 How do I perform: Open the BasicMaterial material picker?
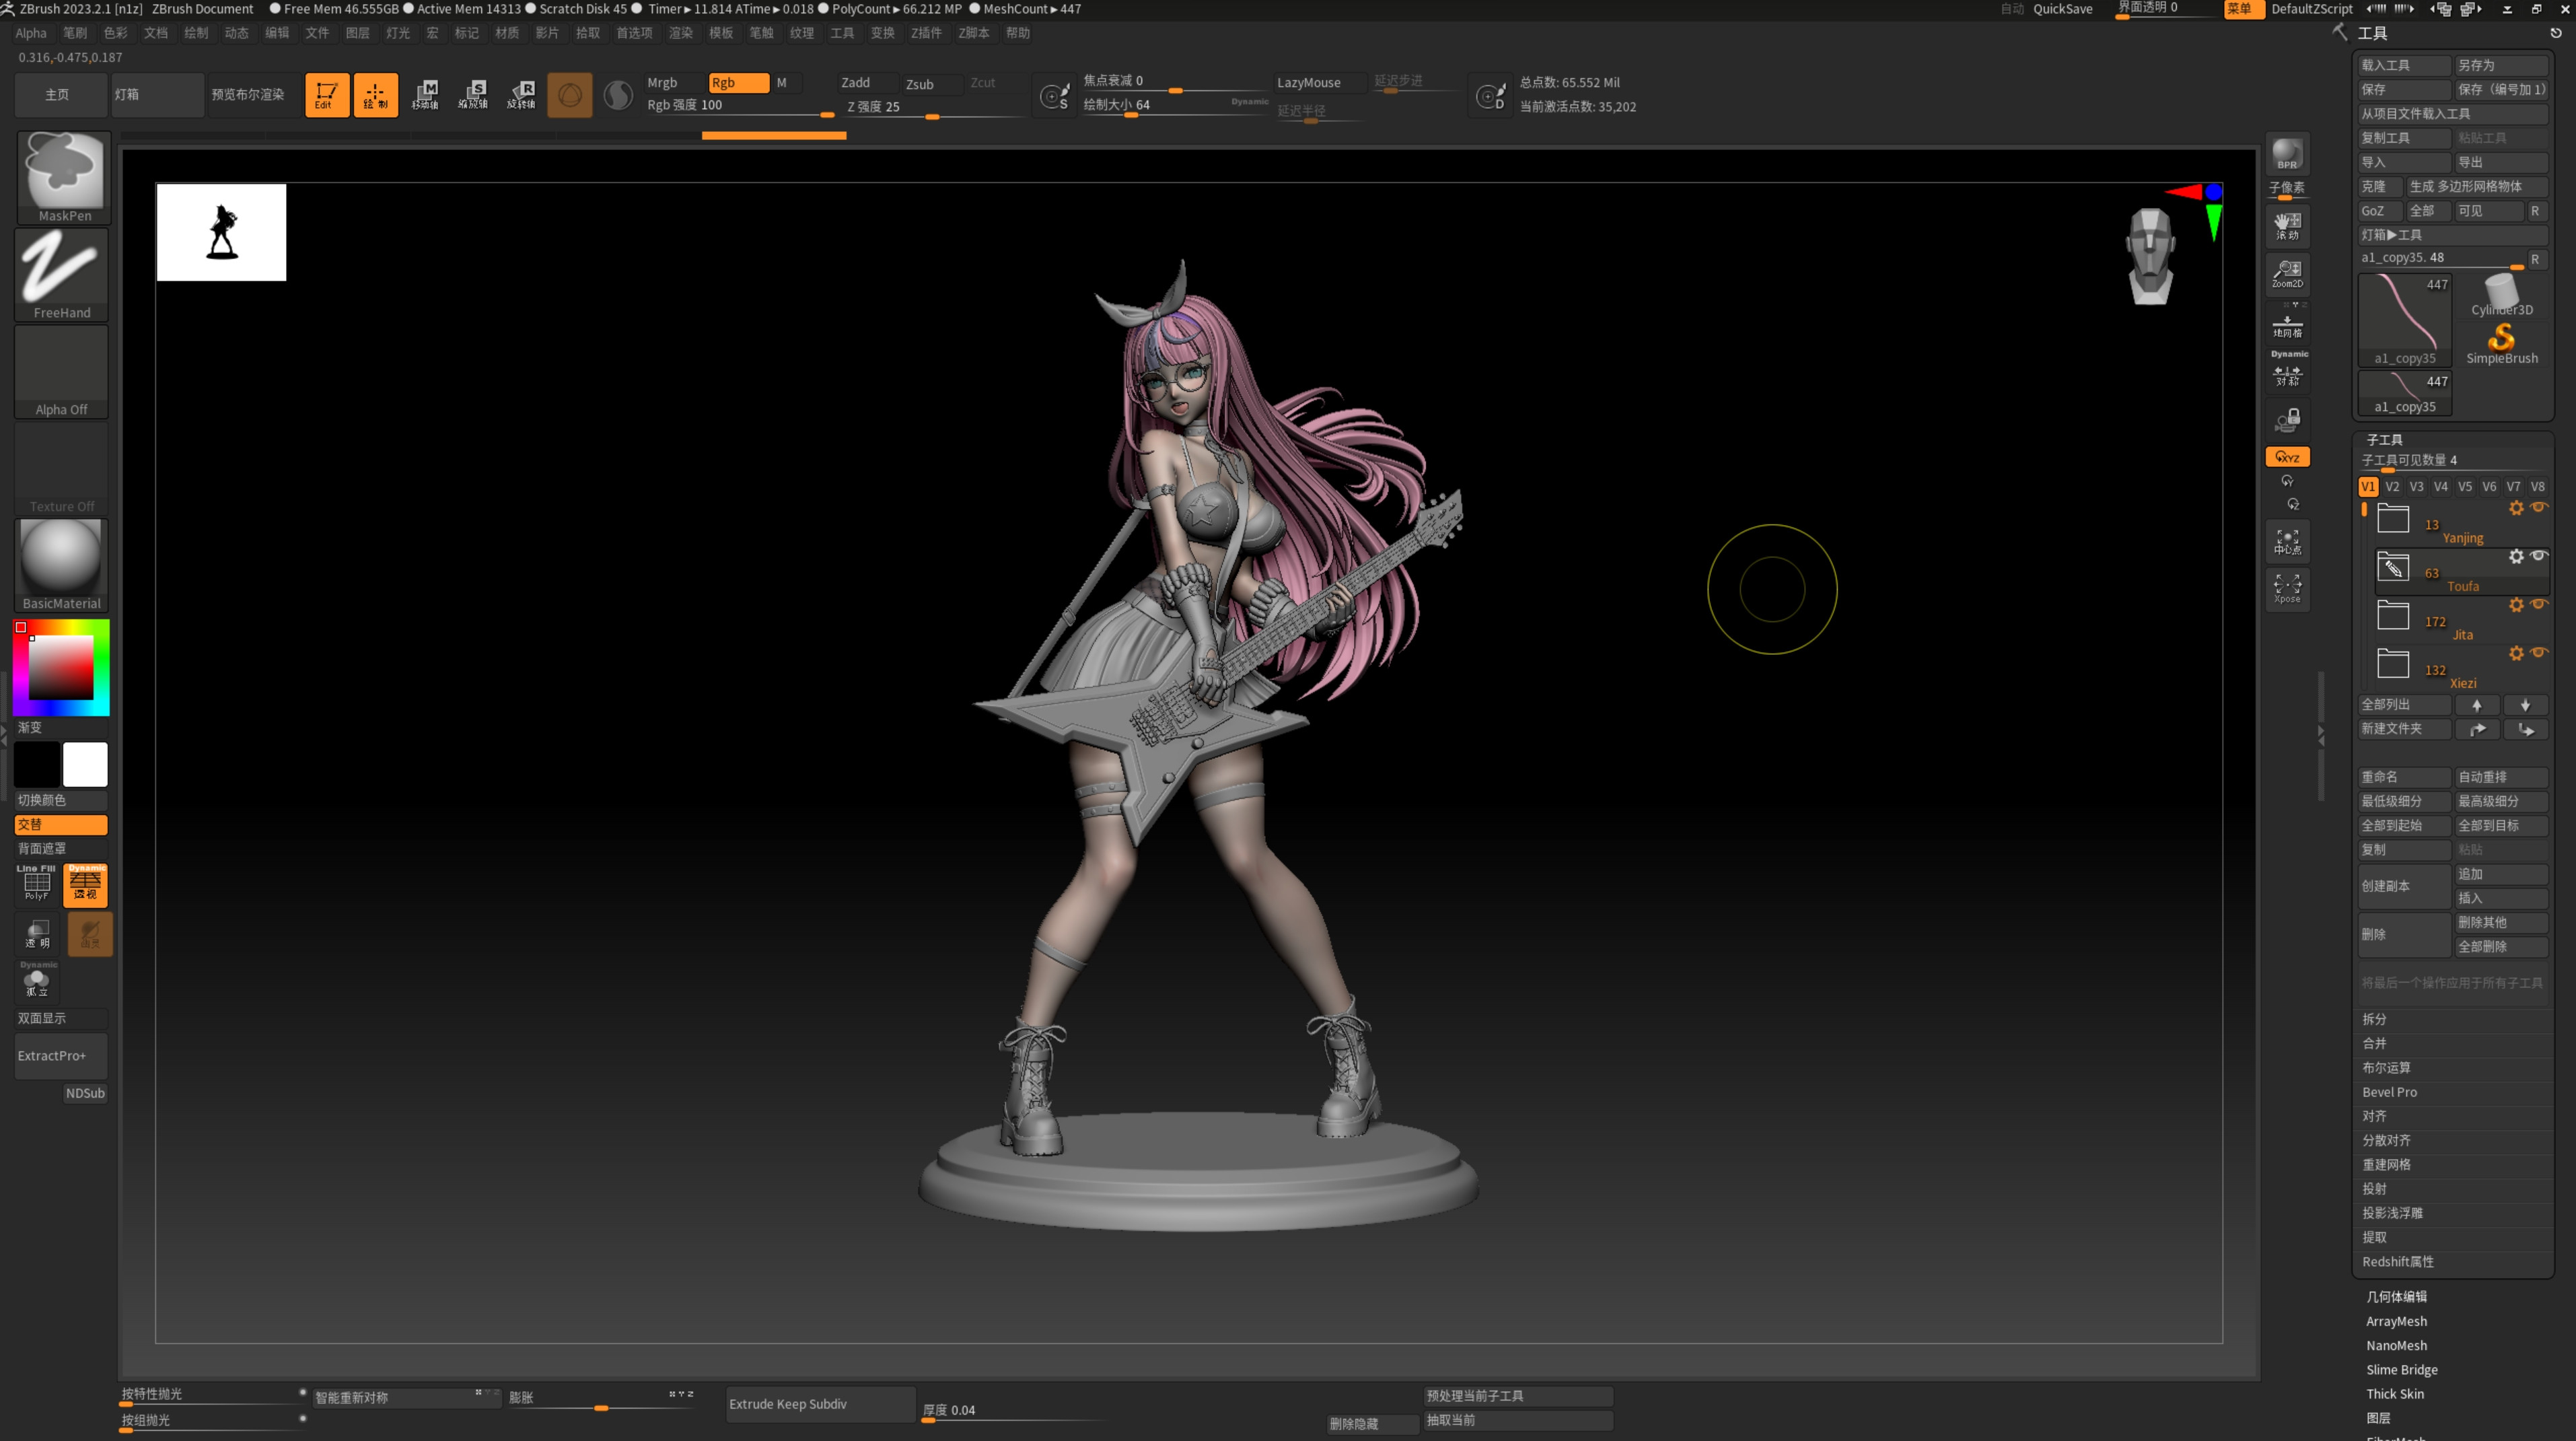(61, 565)
